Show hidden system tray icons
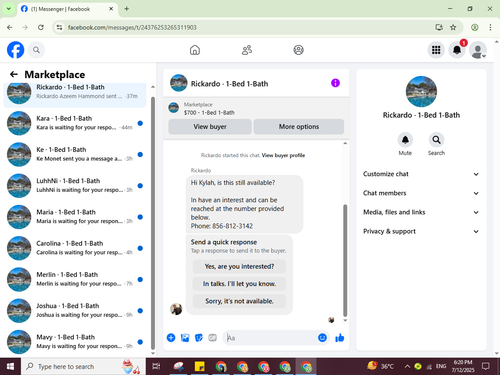This screenshot has width=500, height=375. (407, 366)
